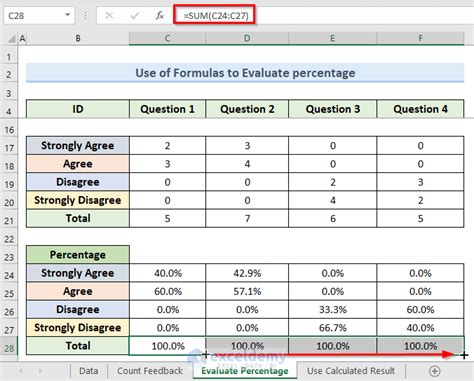Click the value 2 in row 17
474x381 pixels.
[167, 146]
